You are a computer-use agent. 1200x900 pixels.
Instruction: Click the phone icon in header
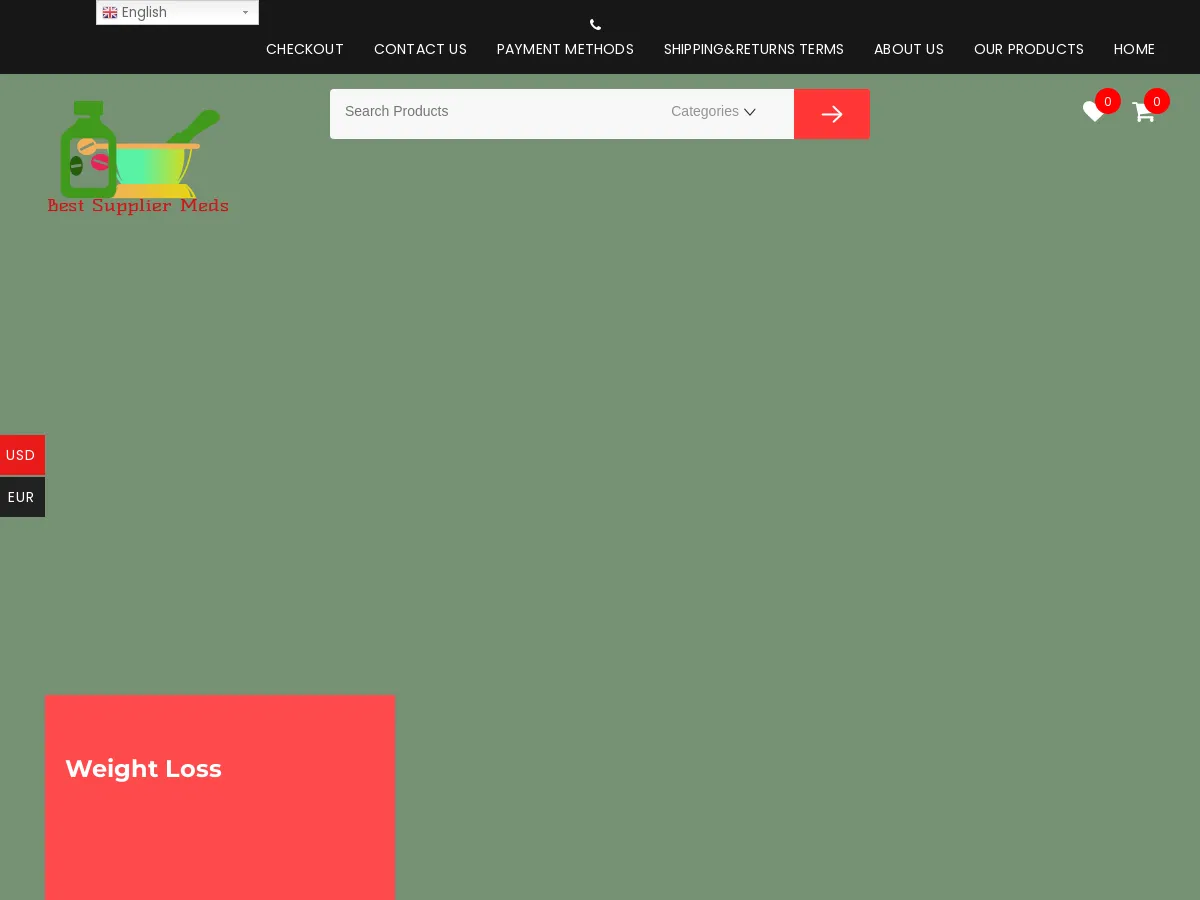click(x=595, y=25)
